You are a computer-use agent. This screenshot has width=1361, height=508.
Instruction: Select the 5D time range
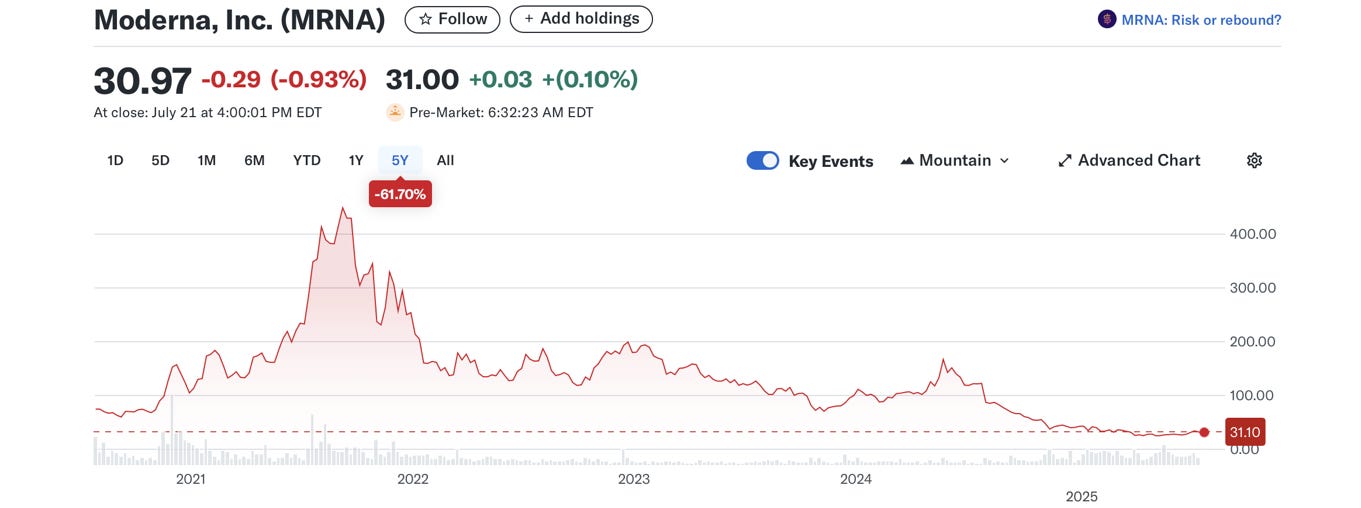click(x=160, y=160)
